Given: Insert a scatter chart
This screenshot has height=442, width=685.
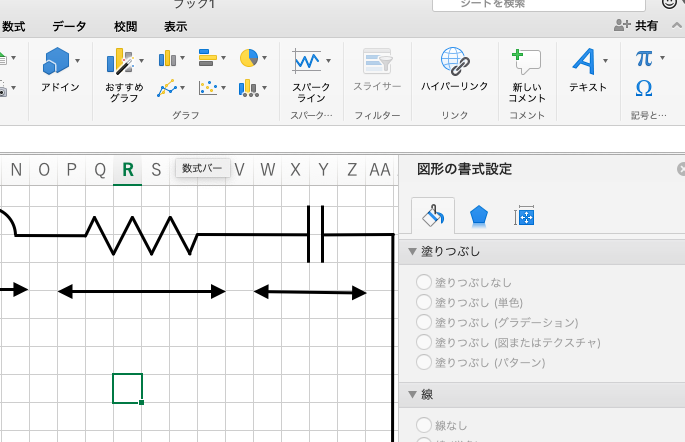Looking at the screenshot, I should [208, 88].
